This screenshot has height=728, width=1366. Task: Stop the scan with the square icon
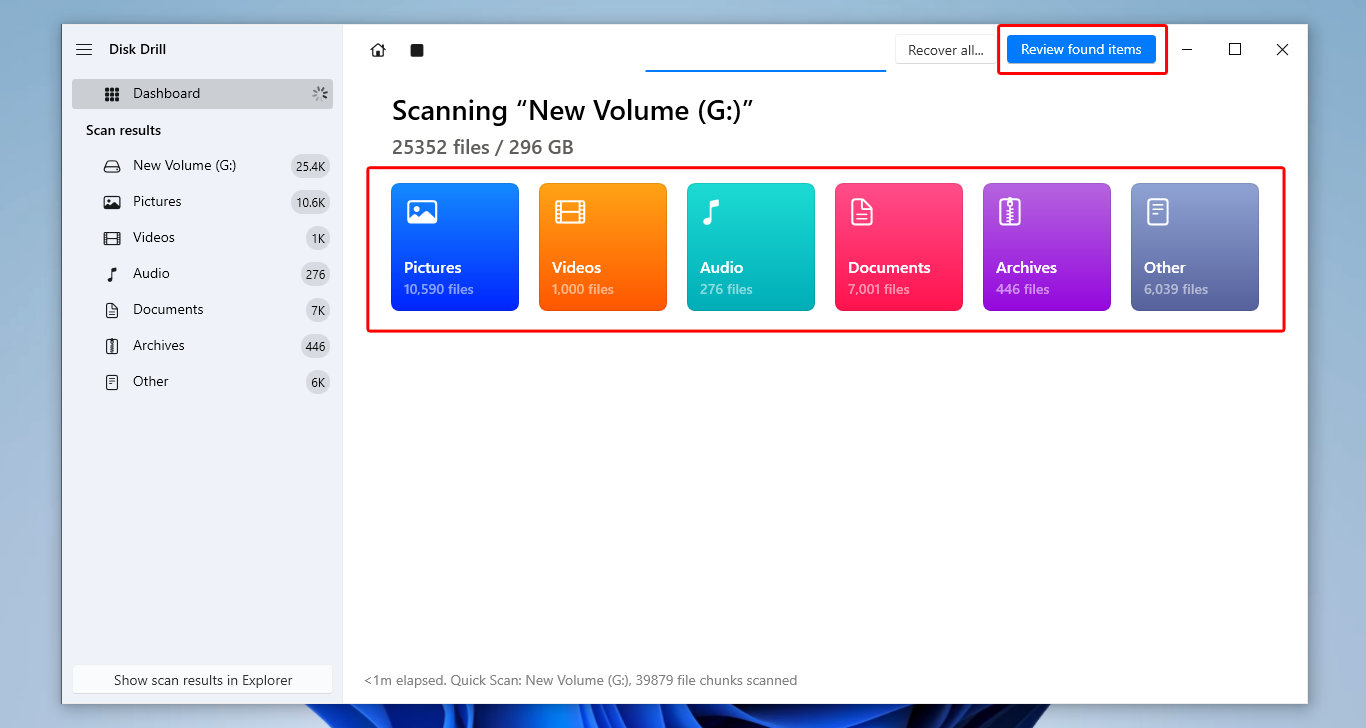click(417, 50)
